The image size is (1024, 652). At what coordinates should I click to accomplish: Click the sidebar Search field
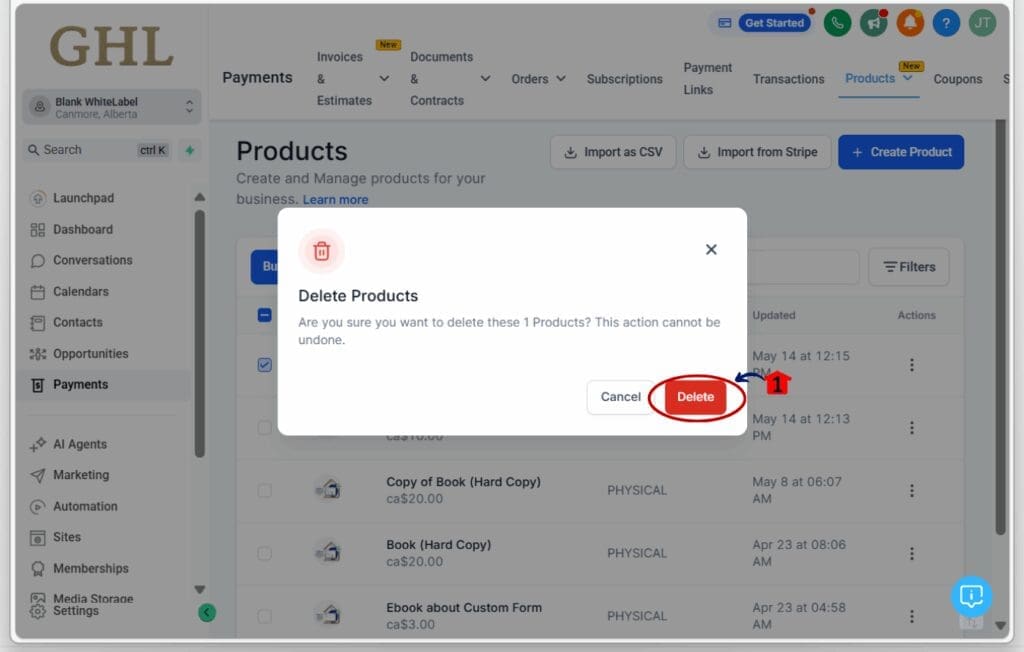click(98, 150)
